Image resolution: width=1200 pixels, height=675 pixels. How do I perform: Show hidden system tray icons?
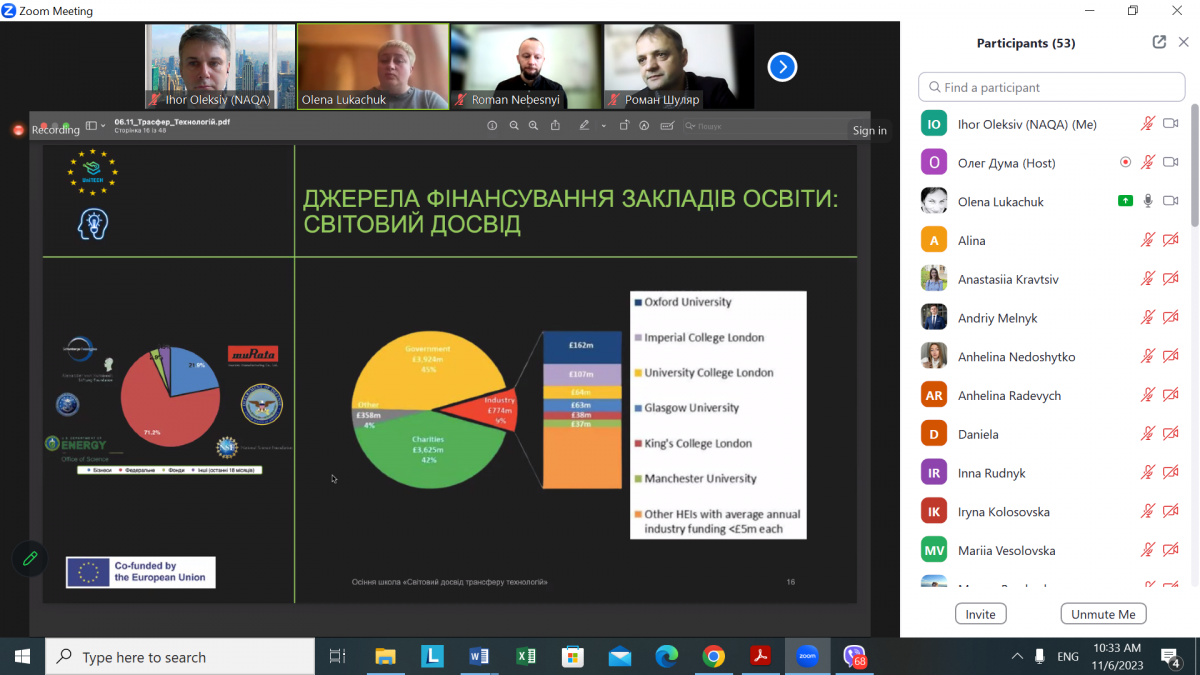click(1017, 657)
